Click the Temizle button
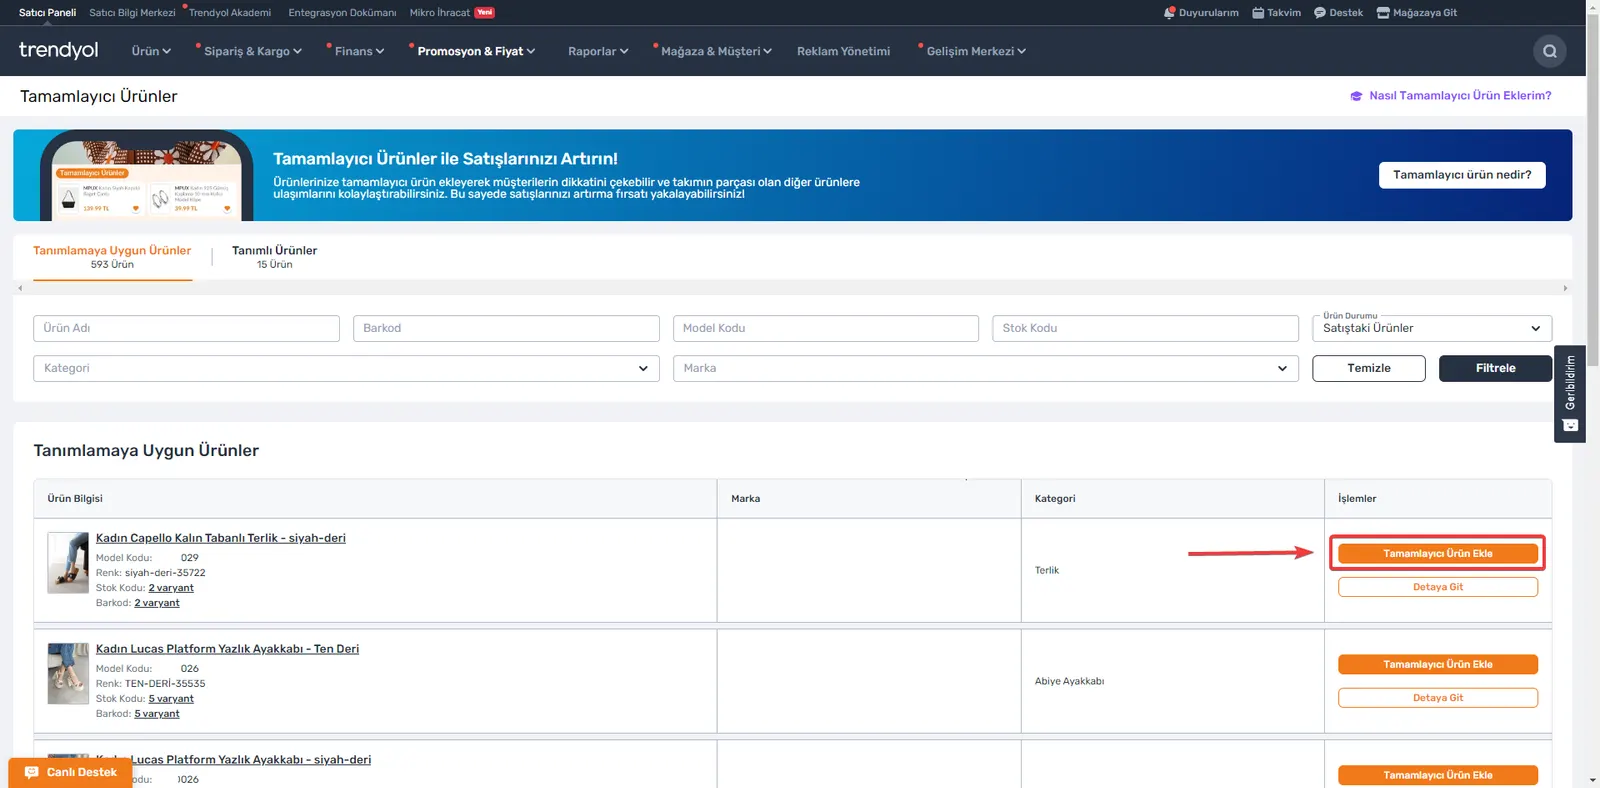1600x788 pixels. point(1369,368)
